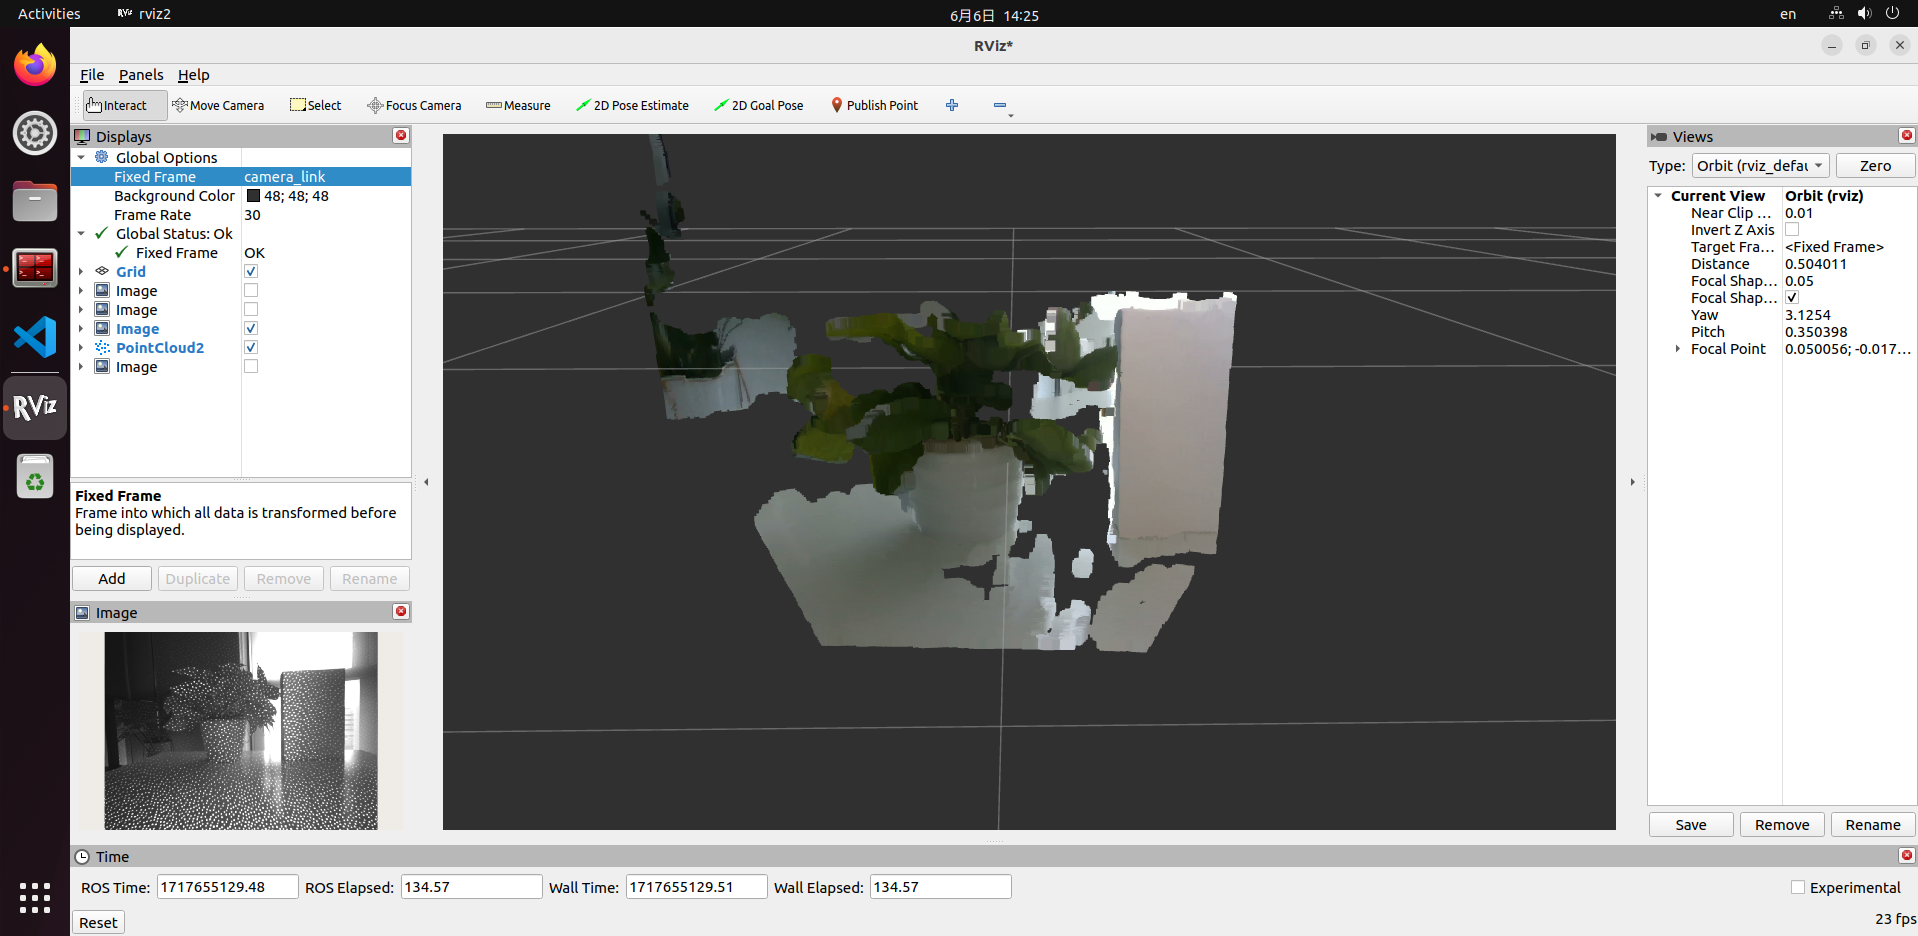
Task: Close the Displays panel
Action: tap(401, 135)
